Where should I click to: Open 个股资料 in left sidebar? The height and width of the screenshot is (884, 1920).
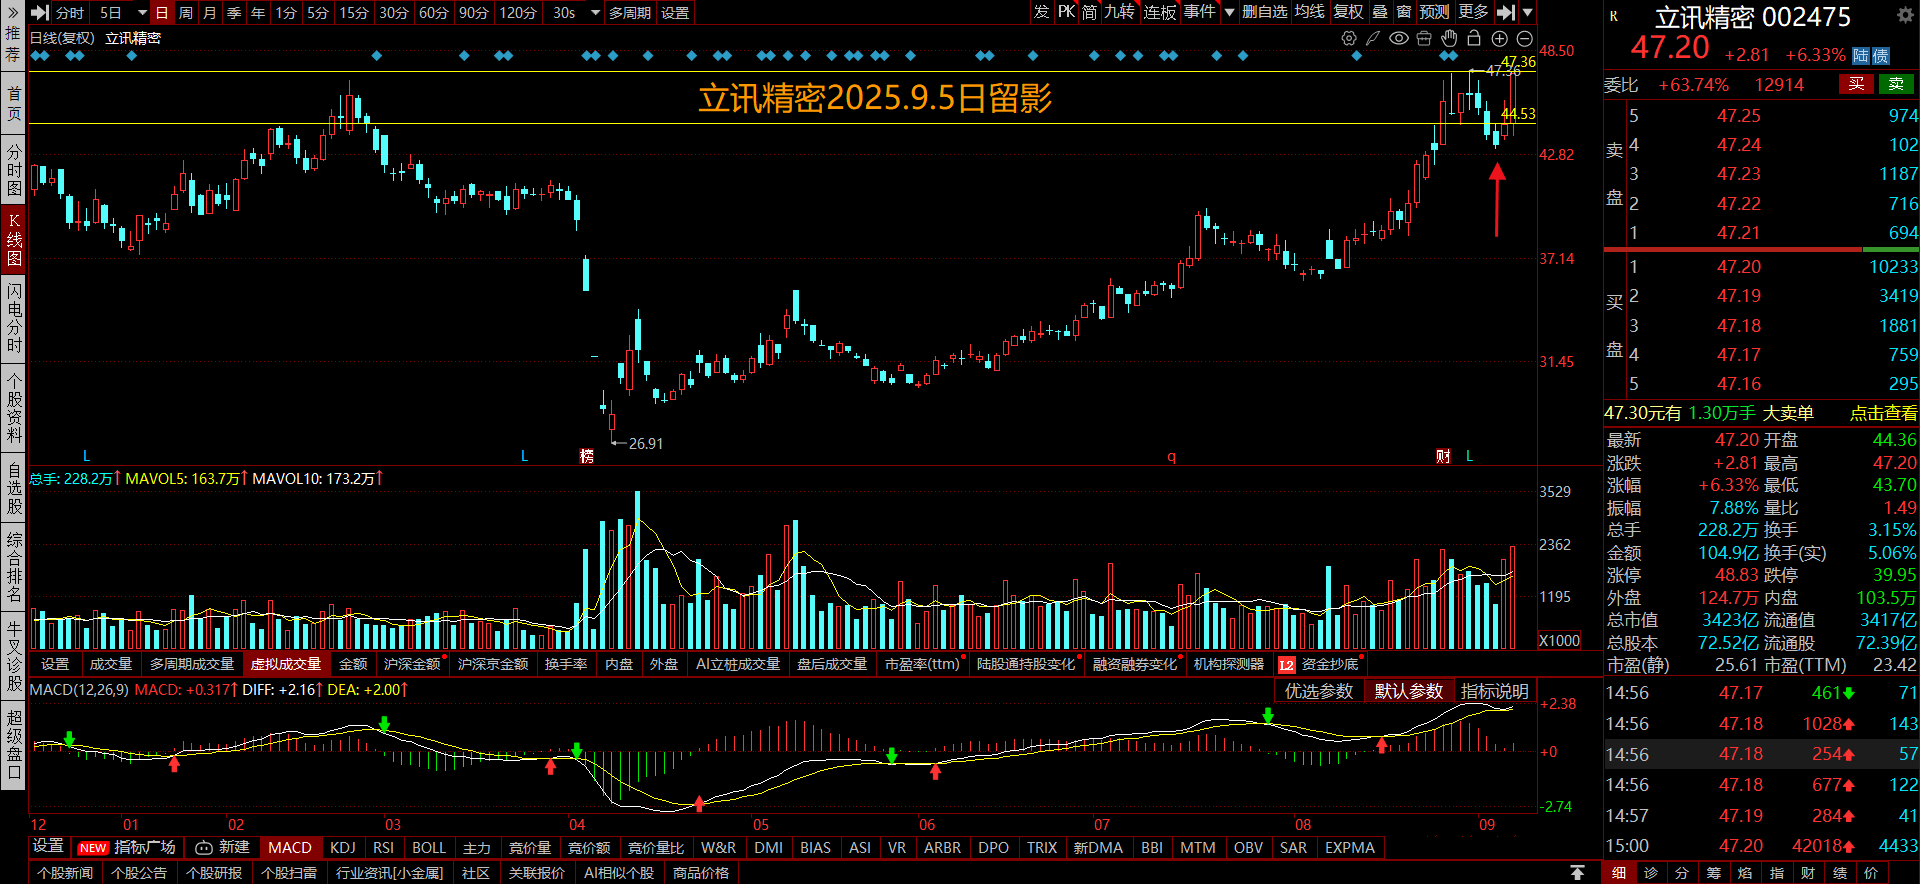point(14,408)
